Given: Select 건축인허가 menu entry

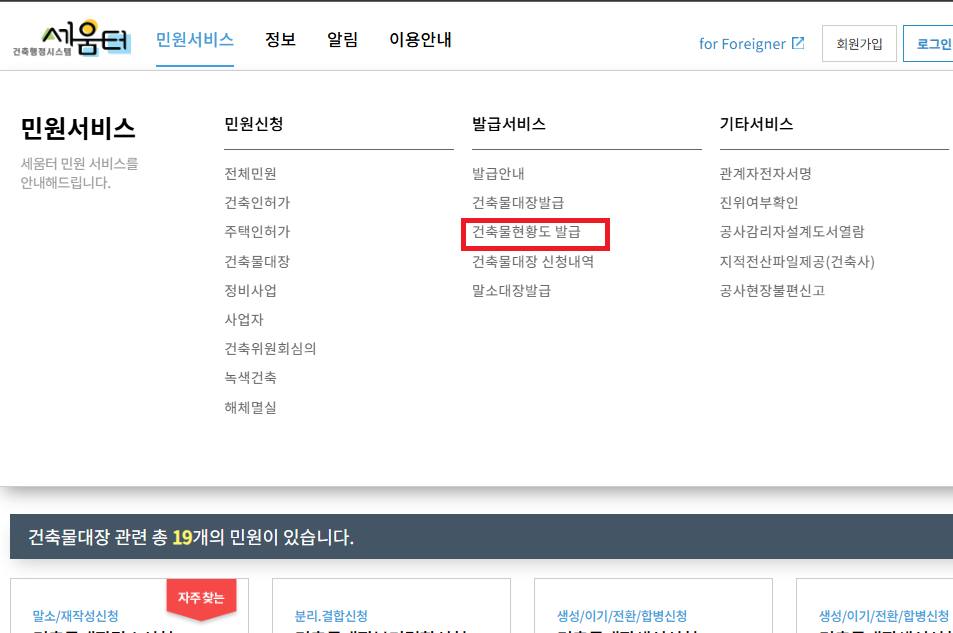Looking at the screenshot, I should 257,202.
